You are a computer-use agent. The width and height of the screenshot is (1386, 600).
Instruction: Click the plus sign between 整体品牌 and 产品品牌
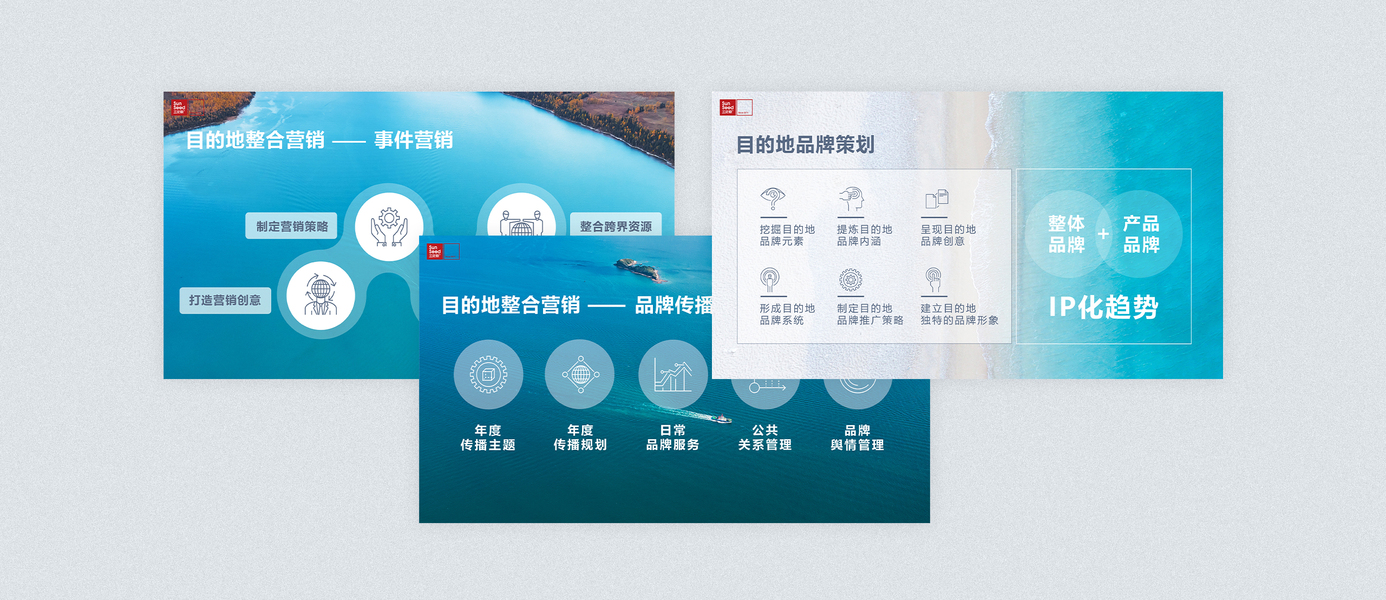[1104, 235]
